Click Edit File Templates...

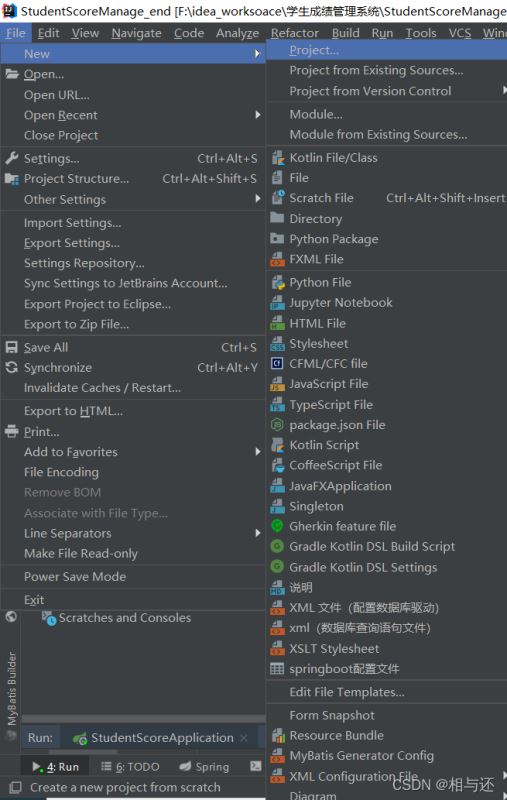click(x=347, y=692)
